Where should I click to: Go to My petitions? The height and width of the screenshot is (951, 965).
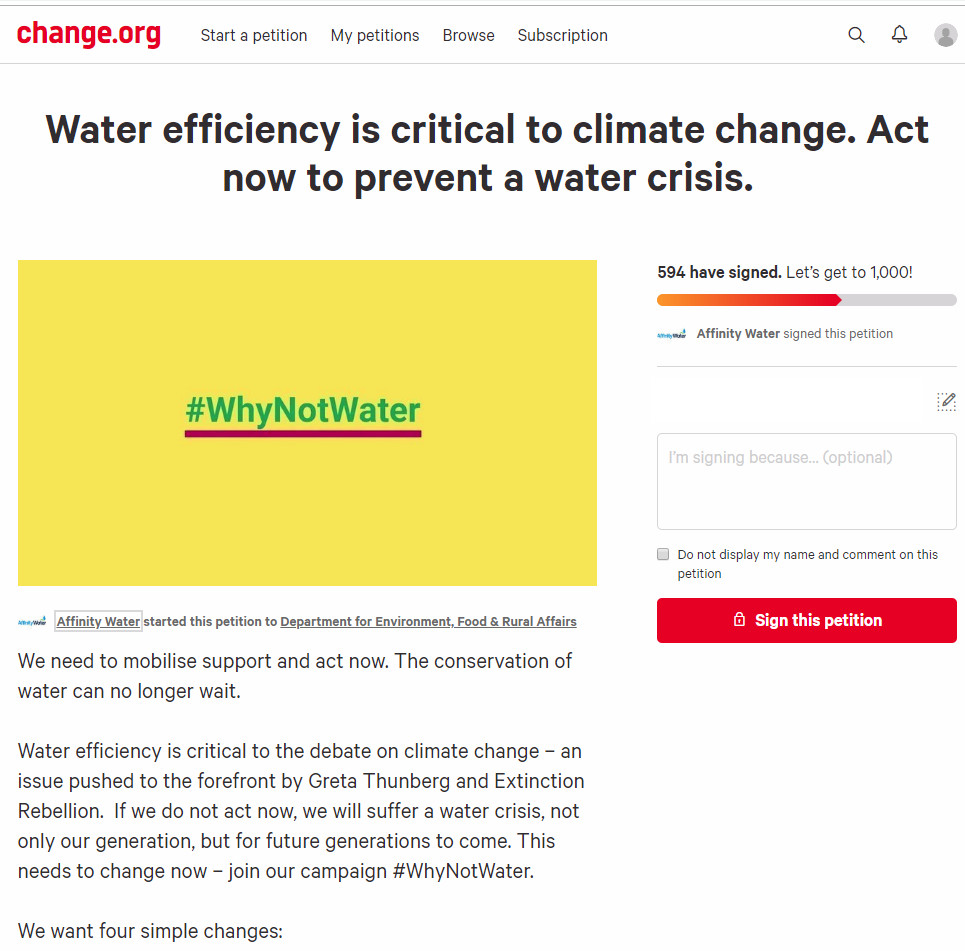(x=375, y=35)
